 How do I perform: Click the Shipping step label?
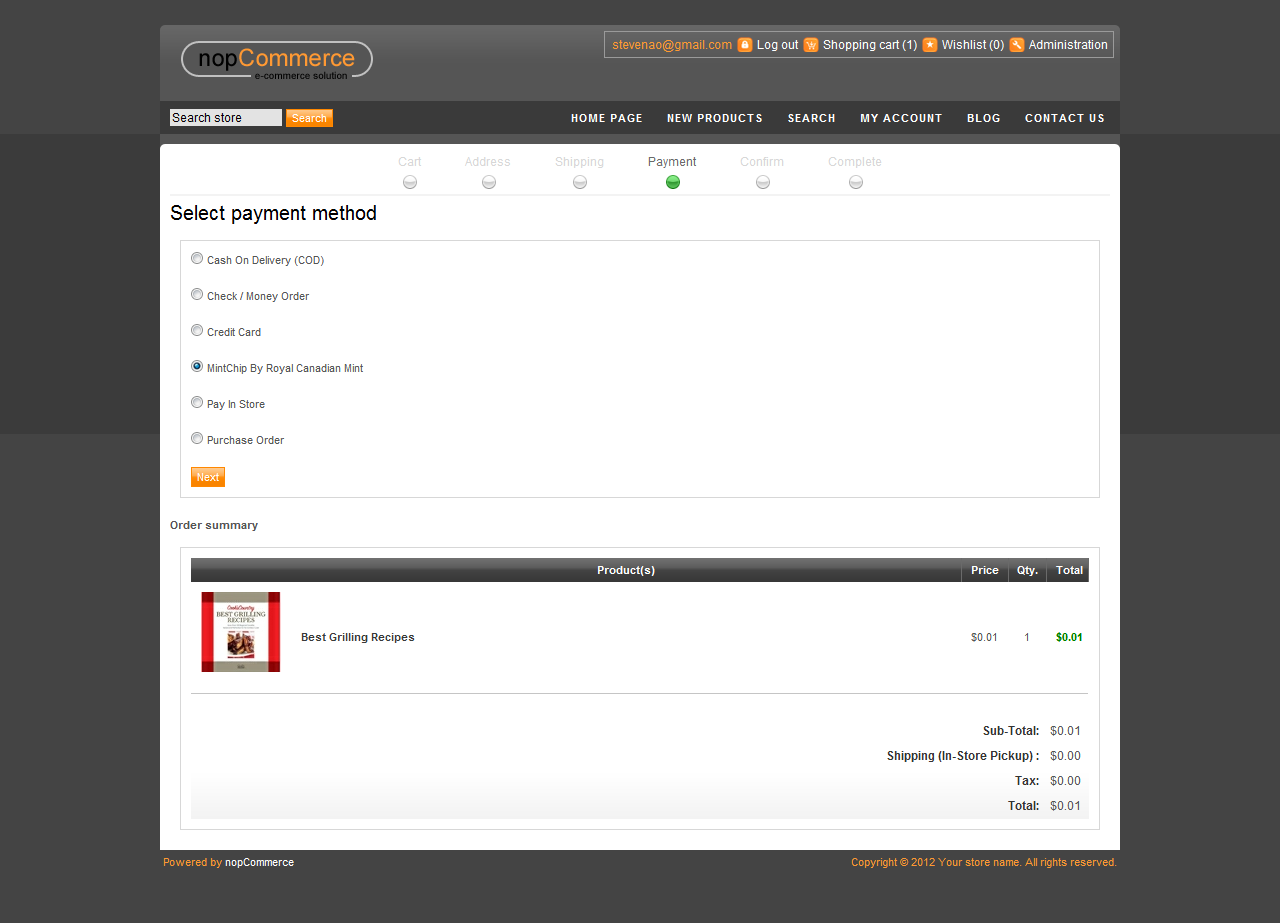(580, 162)
